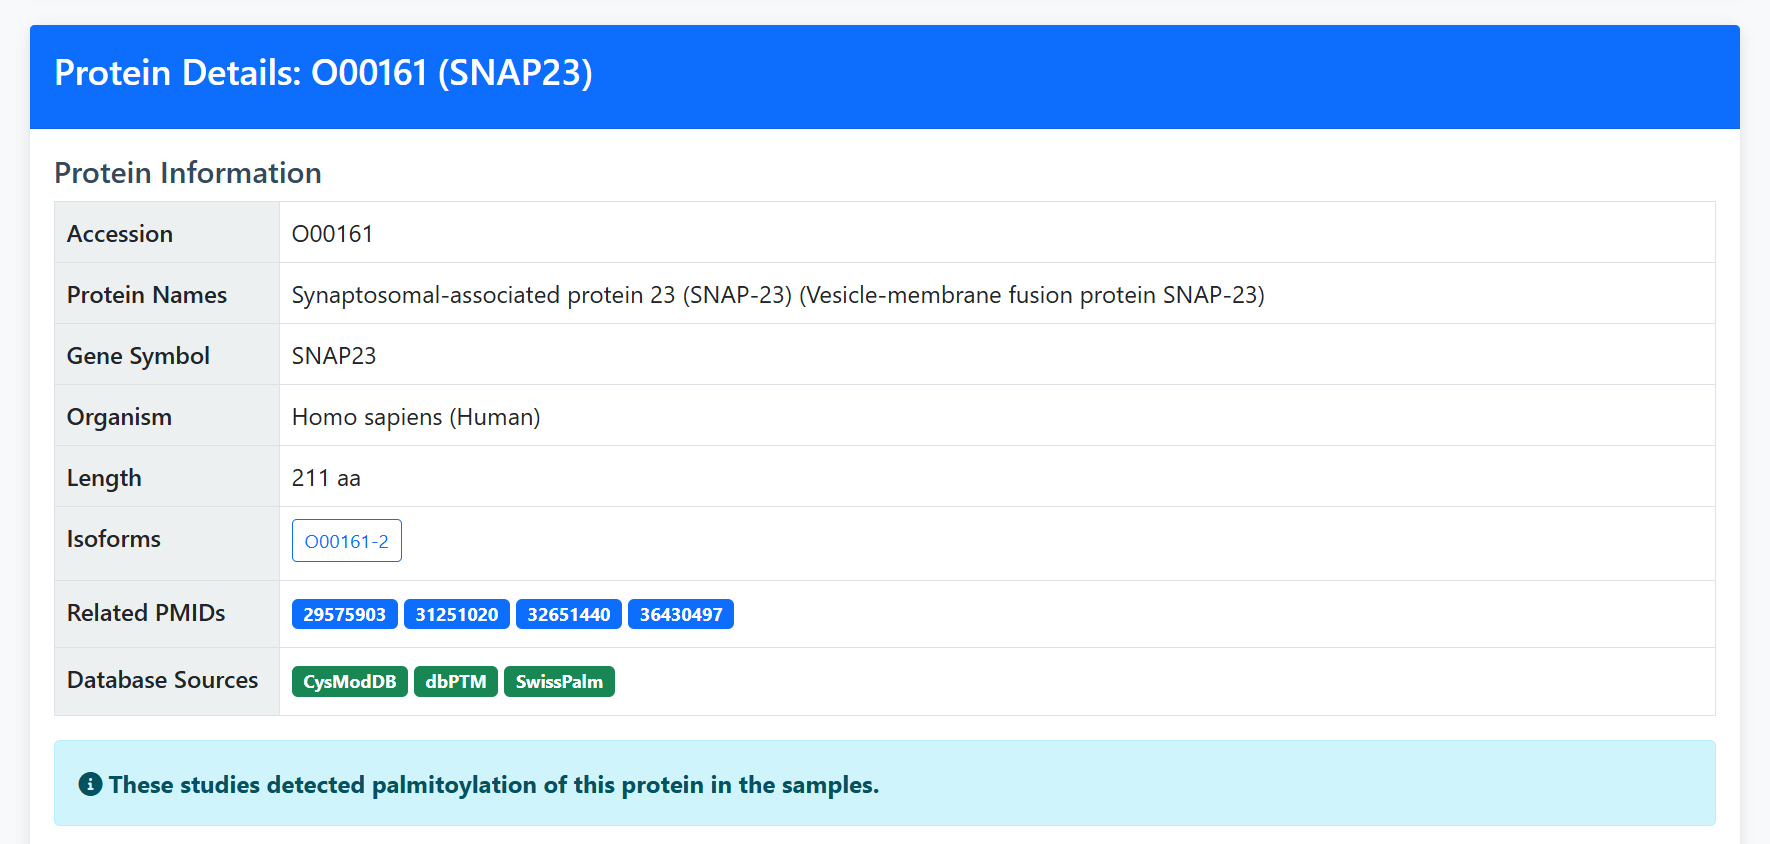Select the SwissPalm database source badge
Viewport: 1770px width, 844px height.
[x=559, y=681]
